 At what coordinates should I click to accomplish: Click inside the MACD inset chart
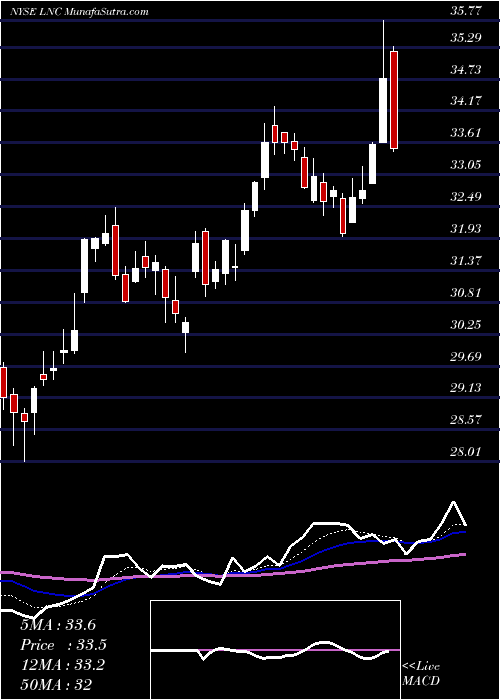coord(275,650)
